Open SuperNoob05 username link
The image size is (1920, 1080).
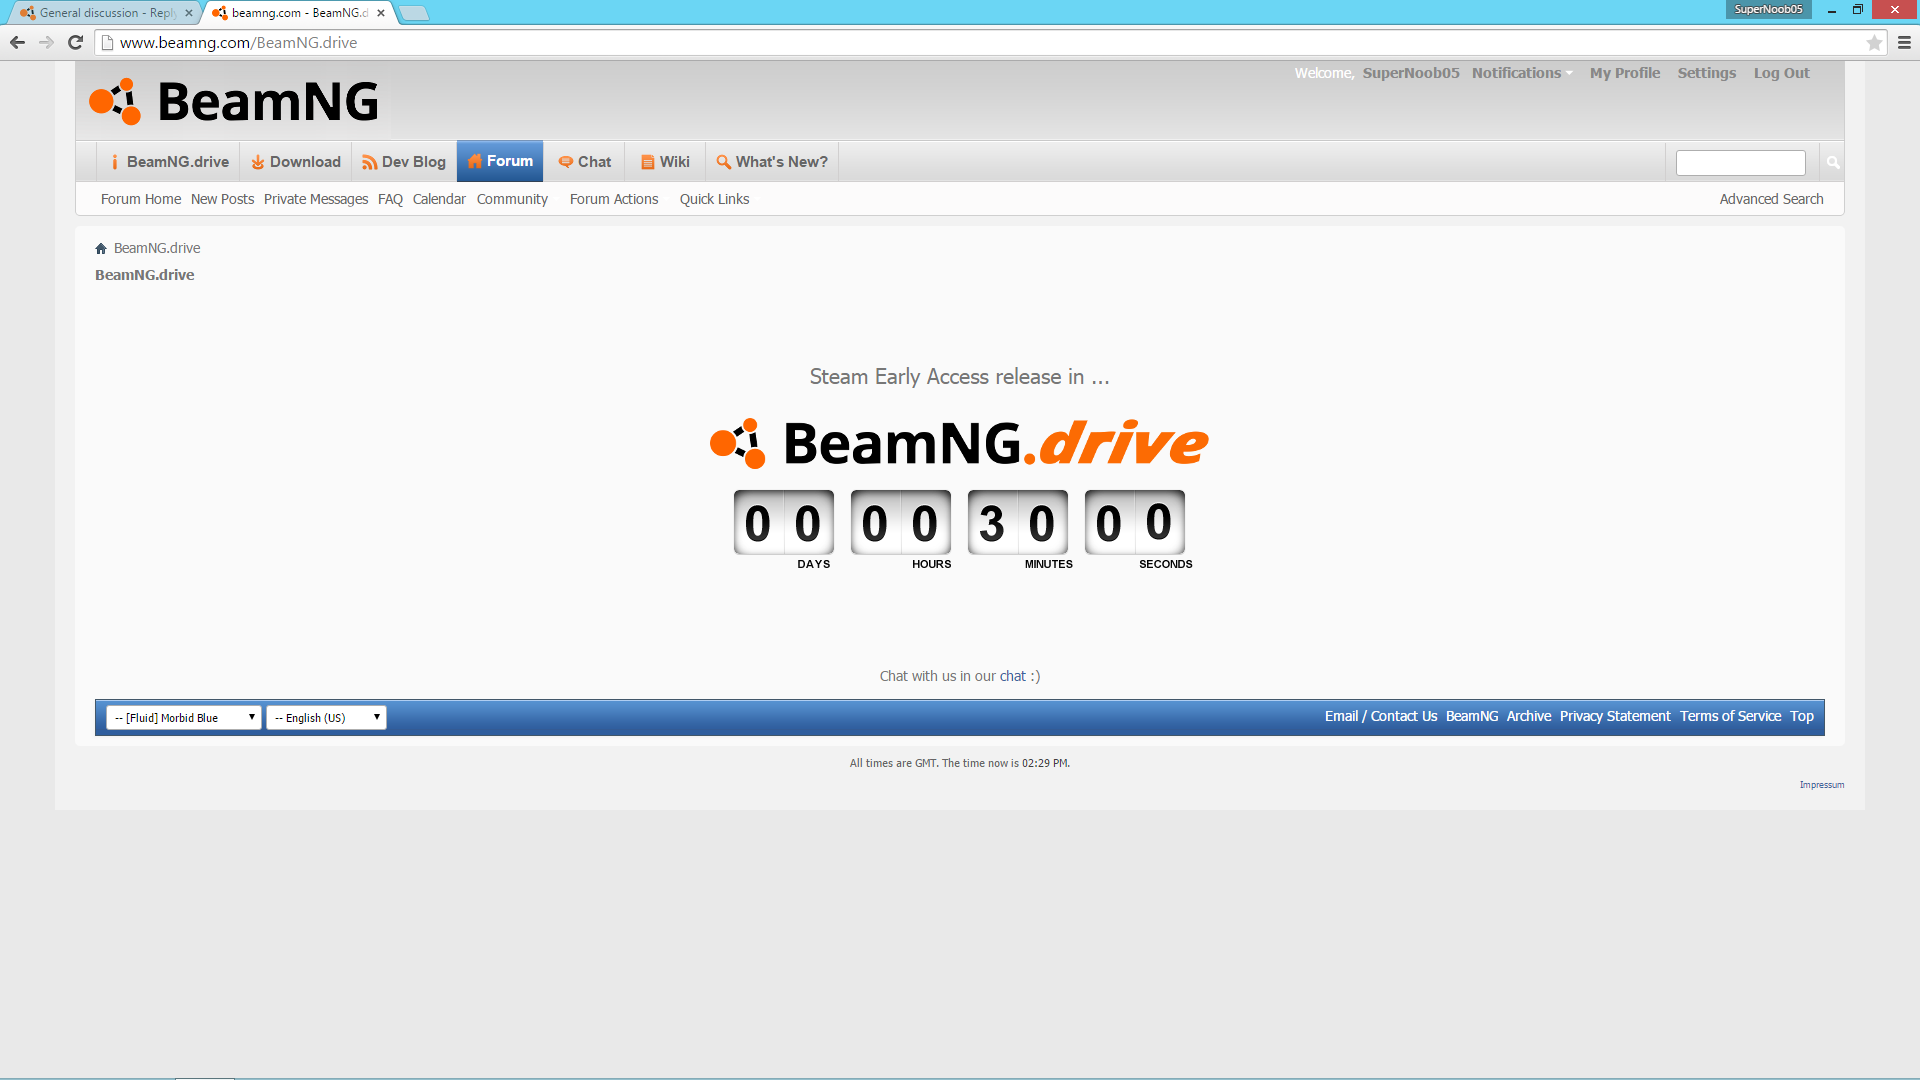[1410, 73]
